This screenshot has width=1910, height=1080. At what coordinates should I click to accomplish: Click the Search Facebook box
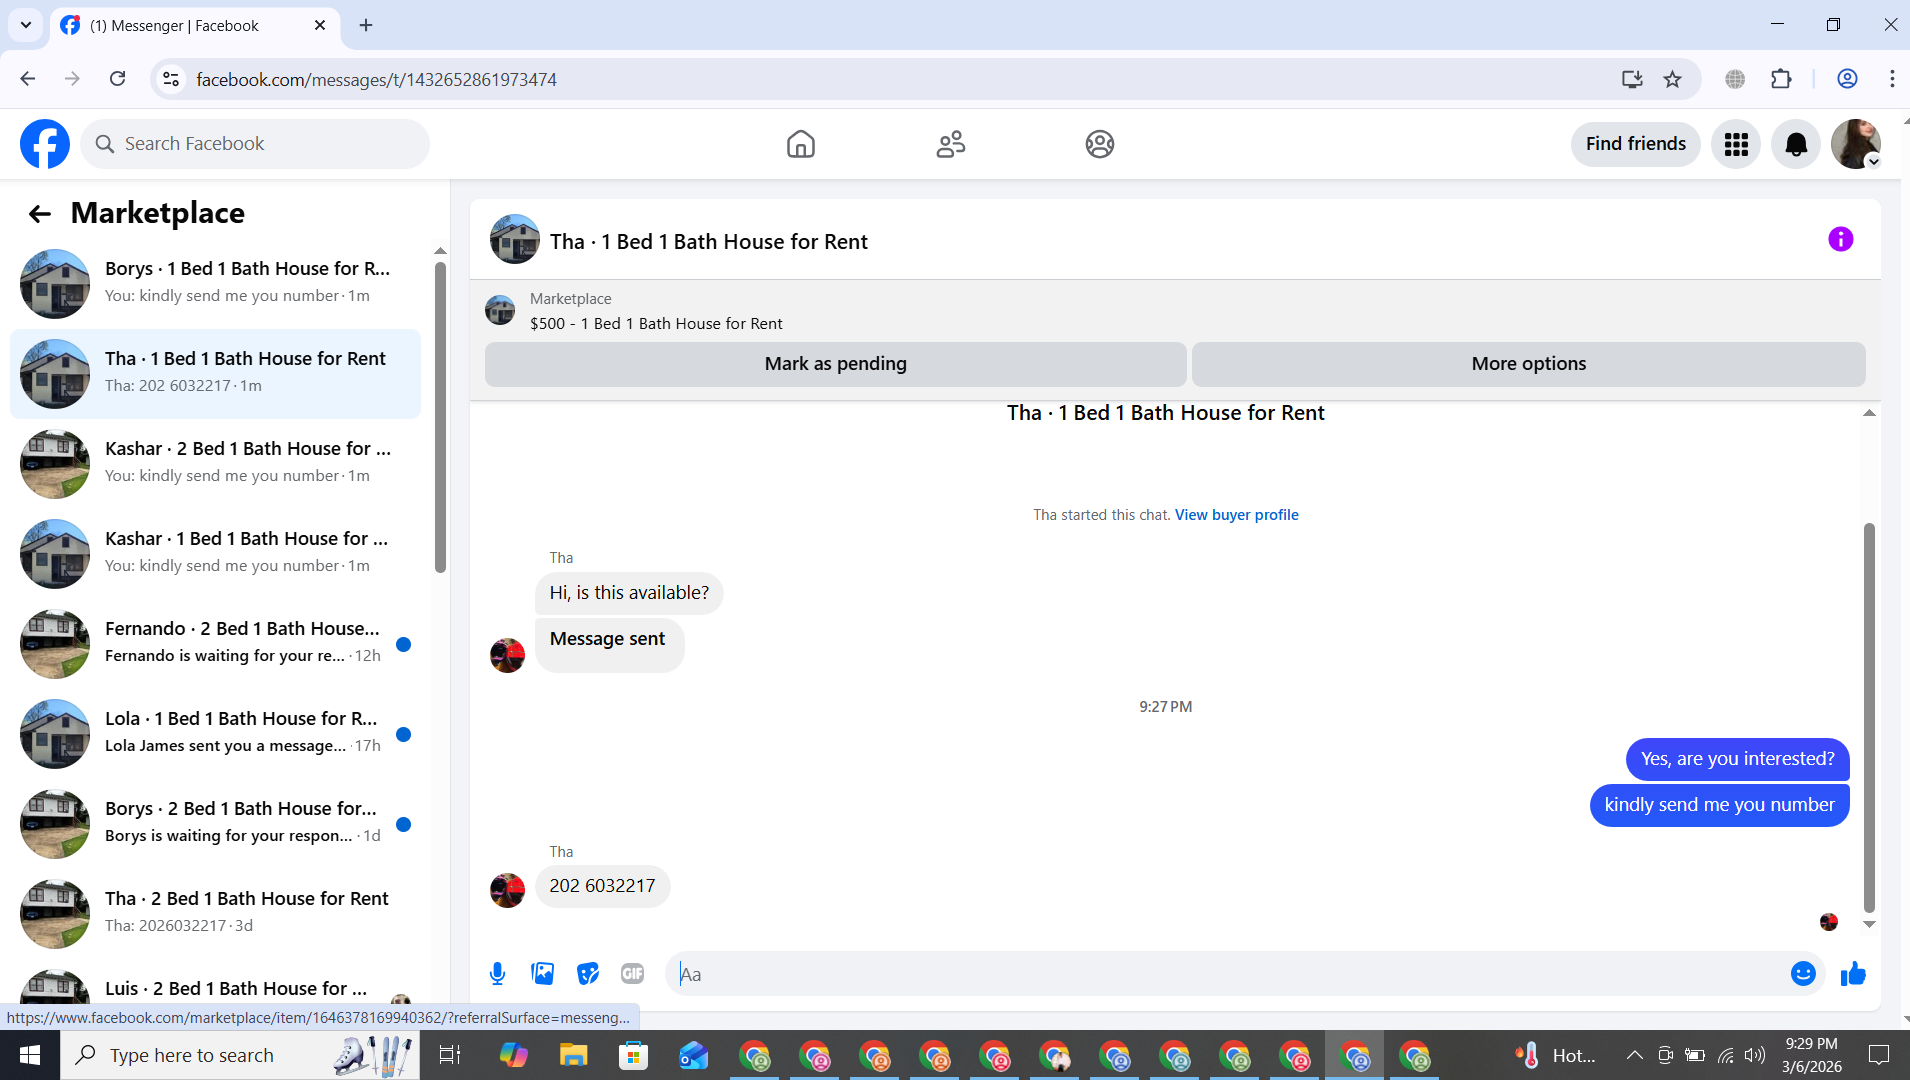pos(255,144)
